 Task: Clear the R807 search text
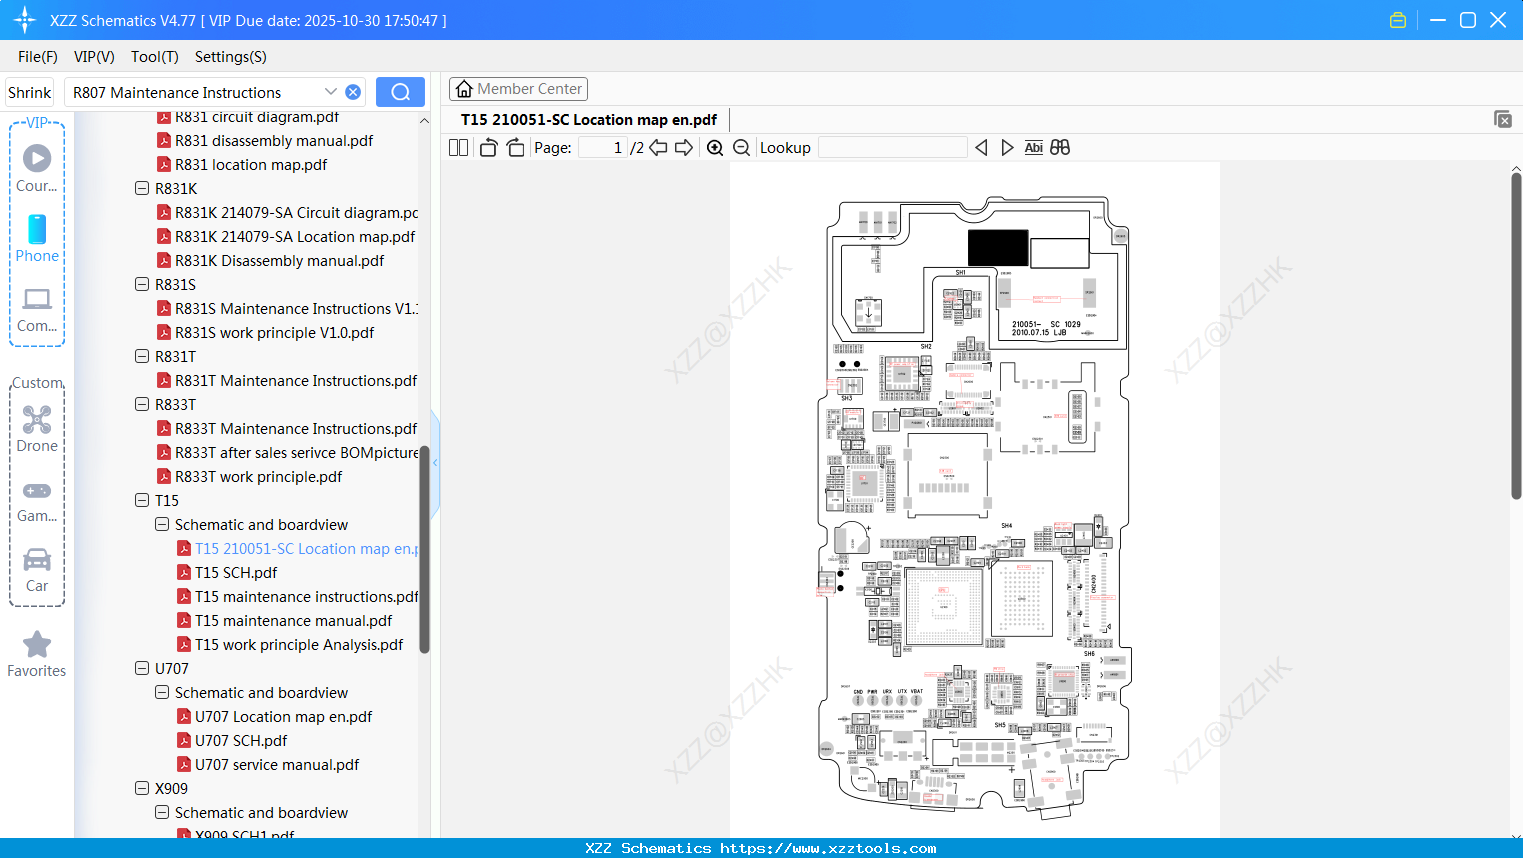point(353,92)
